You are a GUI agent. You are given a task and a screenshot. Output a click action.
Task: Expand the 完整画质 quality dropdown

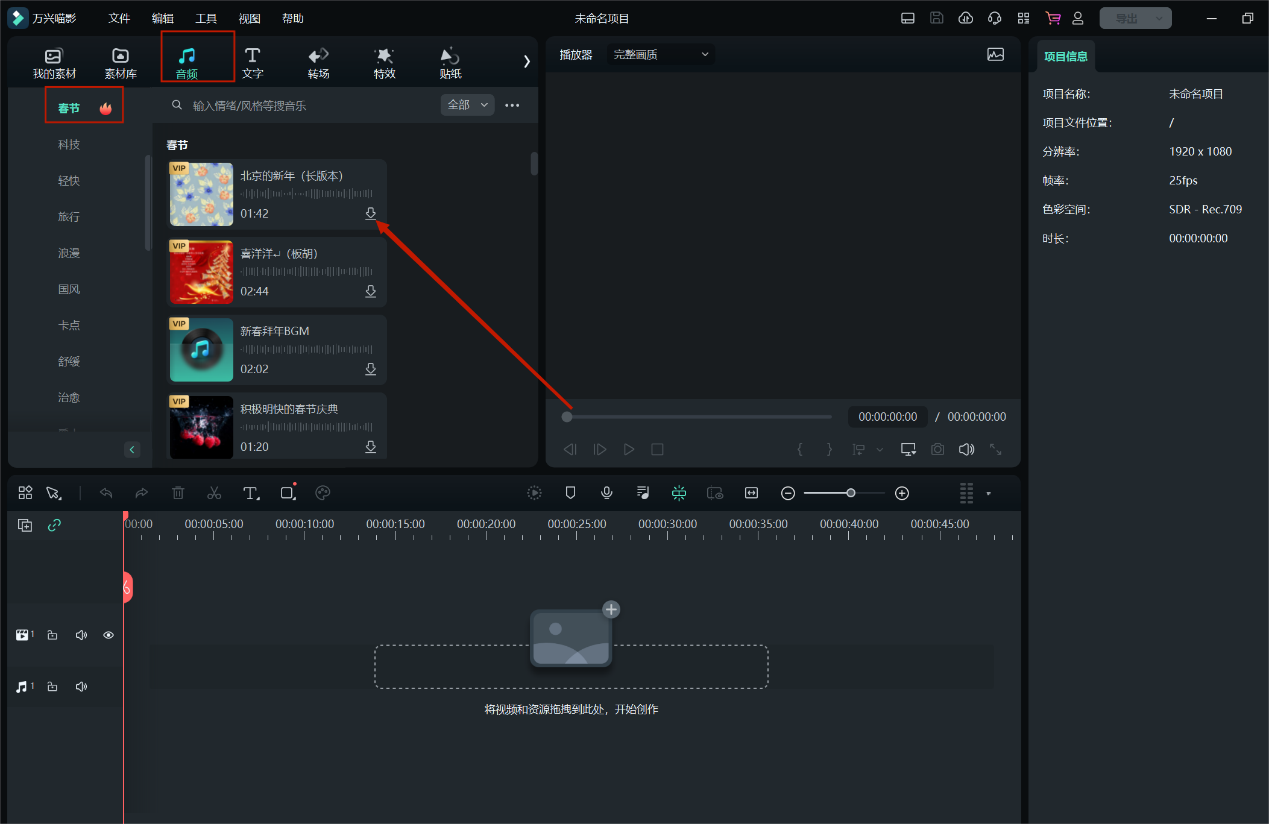tap(661, 54)
